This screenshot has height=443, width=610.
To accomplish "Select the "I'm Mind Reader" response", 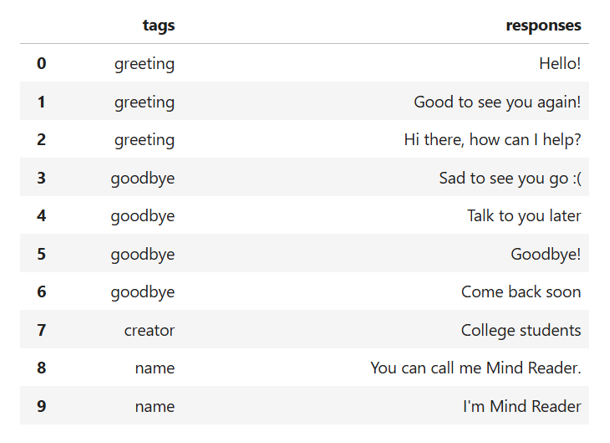I will [522, 406].
